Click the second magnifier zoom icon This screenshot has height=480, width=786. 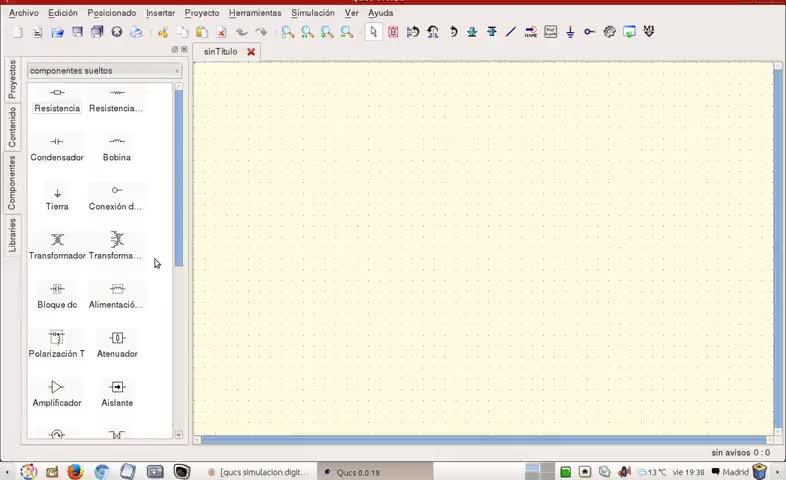coord(307,32)
